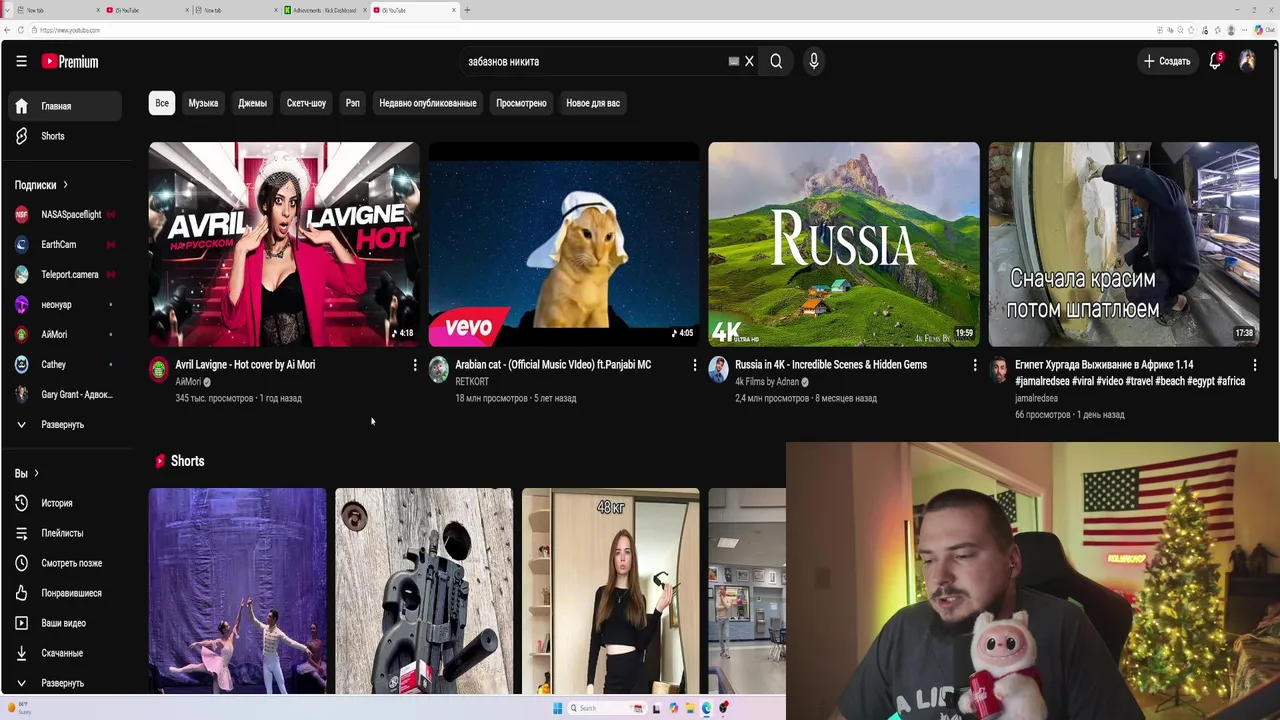The image size is (1280, 720).
Task: Open Ваши видео in sidebar
Action: [66, 623]
